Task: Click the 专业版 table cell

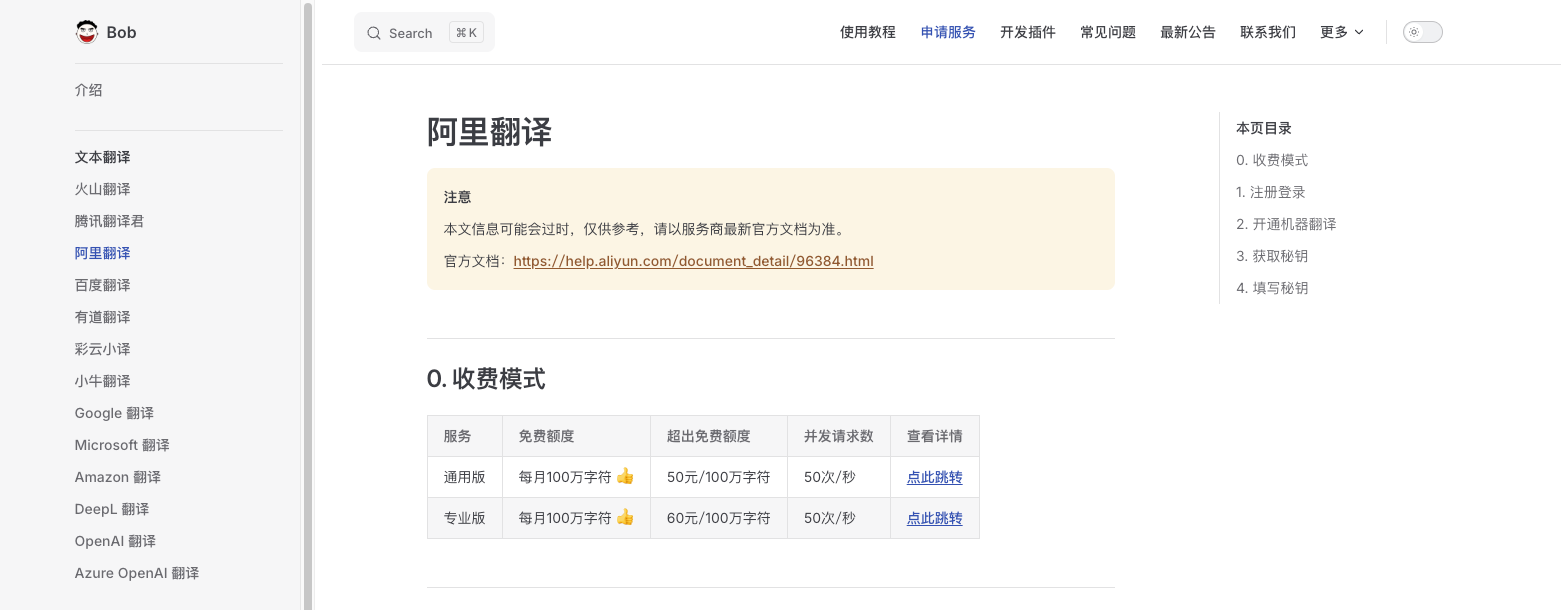Action: [x=465, y=518]
